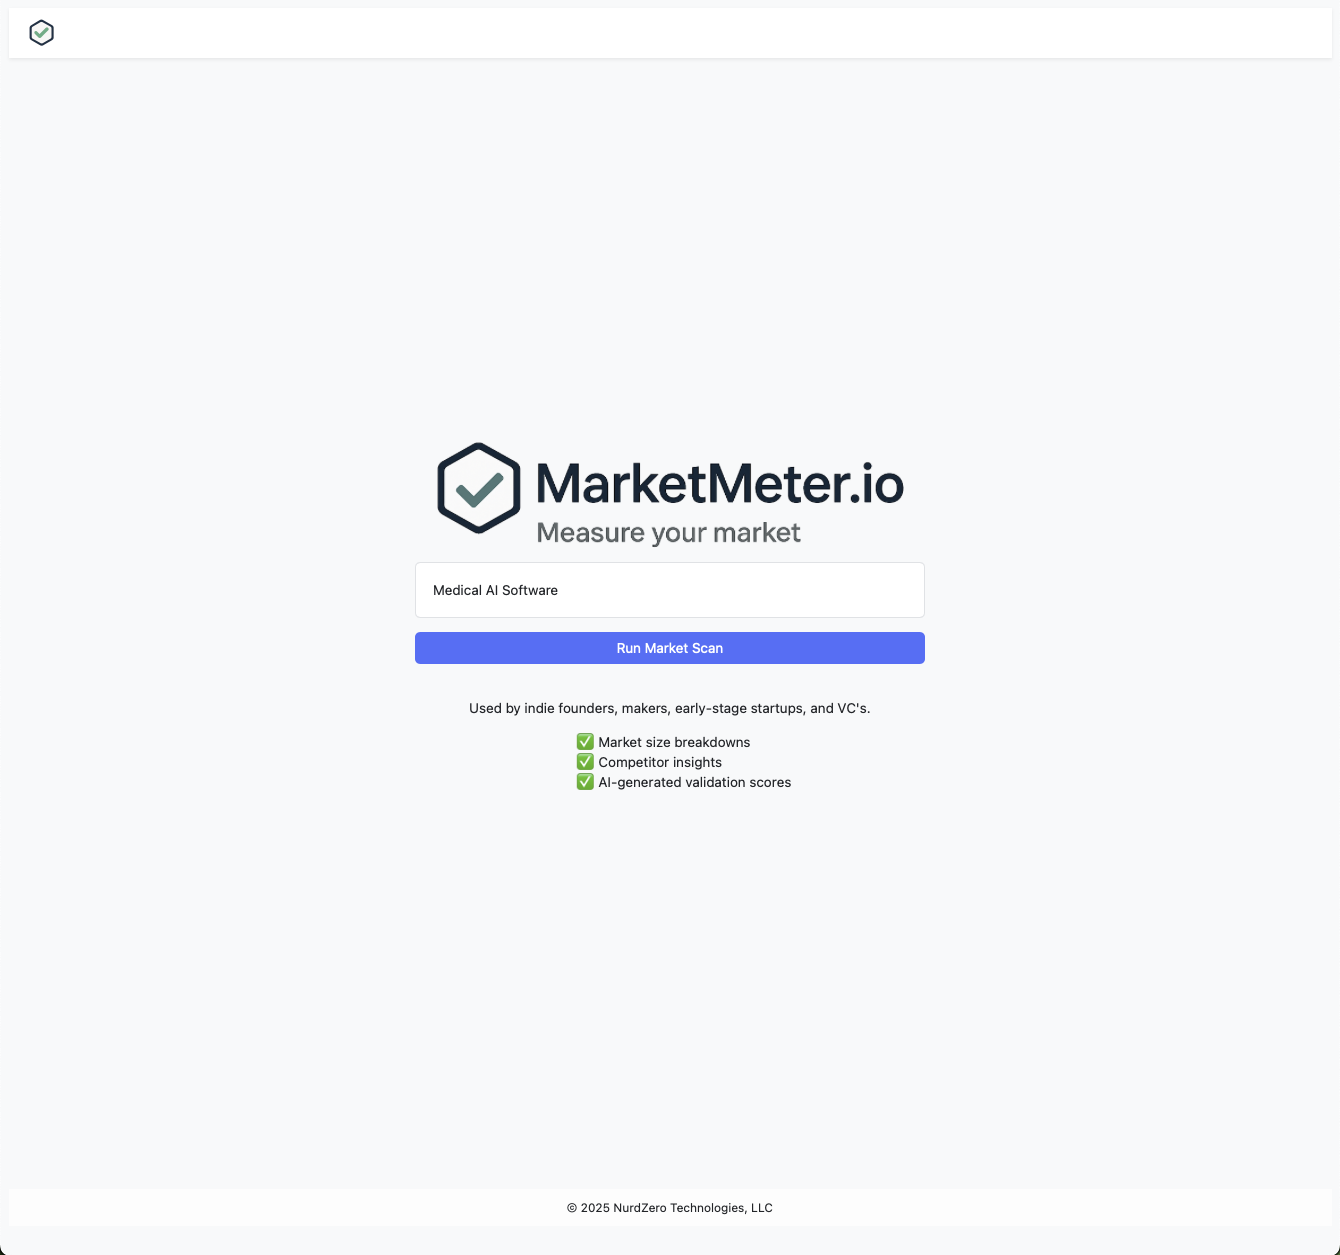This screenshot has width=1340, height=1255.
Task: Click AI-generated validation scores text
Action: tap(695, 782)
